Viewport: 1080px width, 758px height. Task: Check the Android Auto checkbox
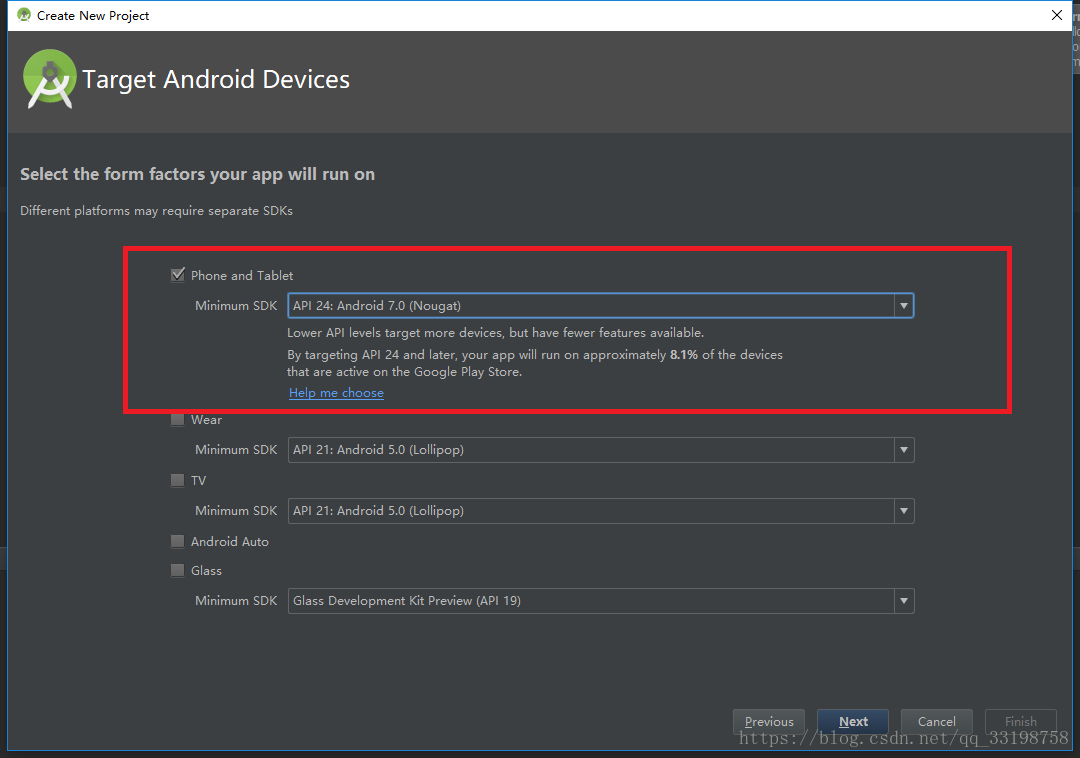pos(178,541)
